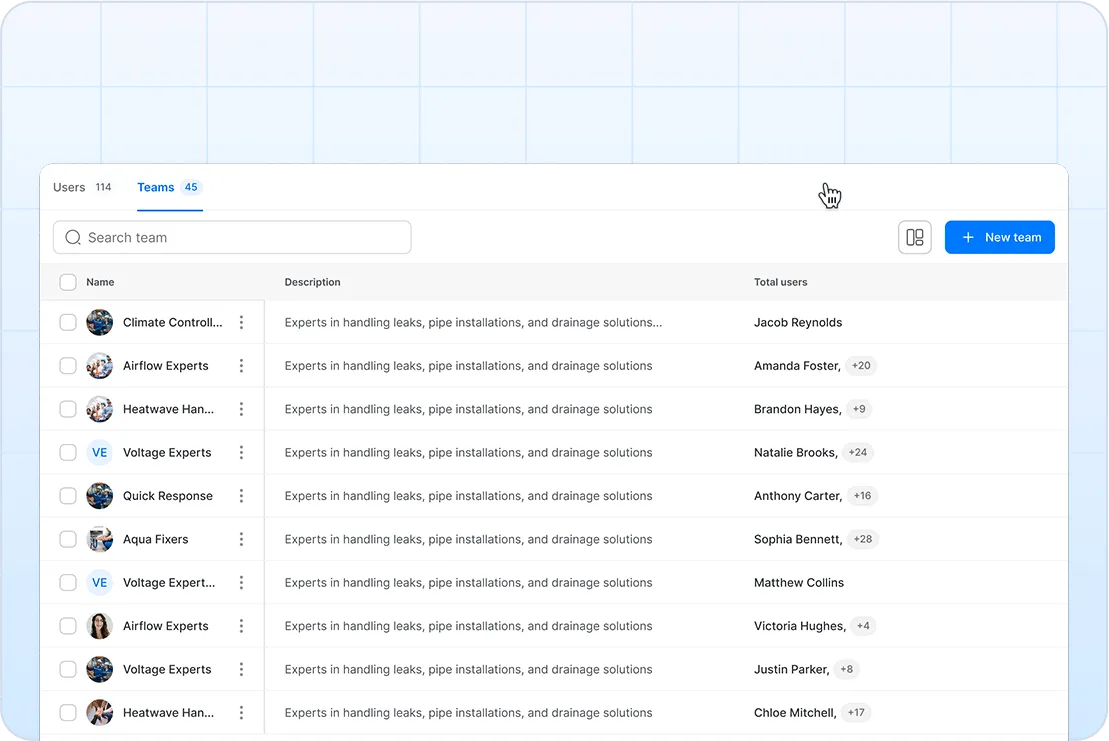
Task: Tick the Aqua Fixers checkbox
Action: pos(68,539)
